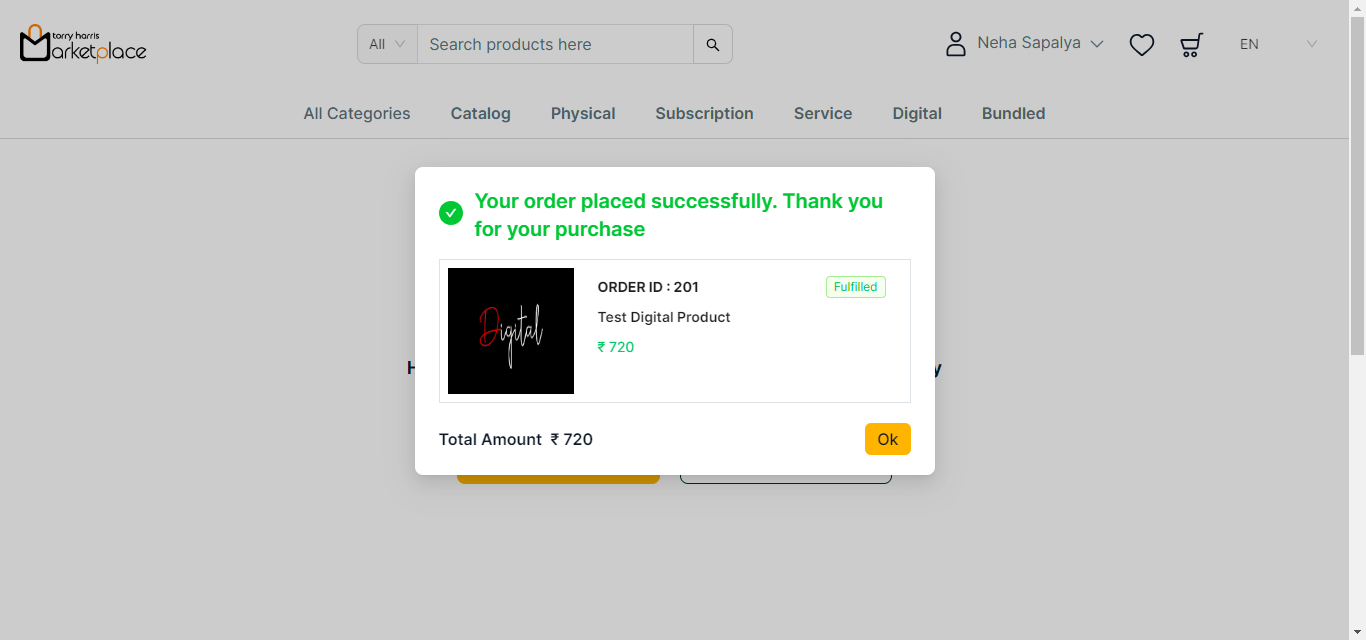Select the Service category
1366x640 pixels.
point(823,114)
